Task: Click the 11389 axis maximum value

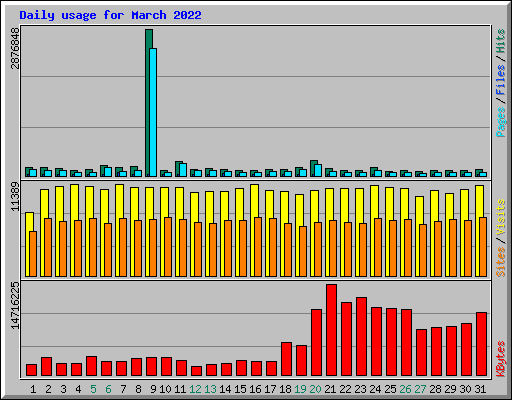Action: click(x=15, y=196)
